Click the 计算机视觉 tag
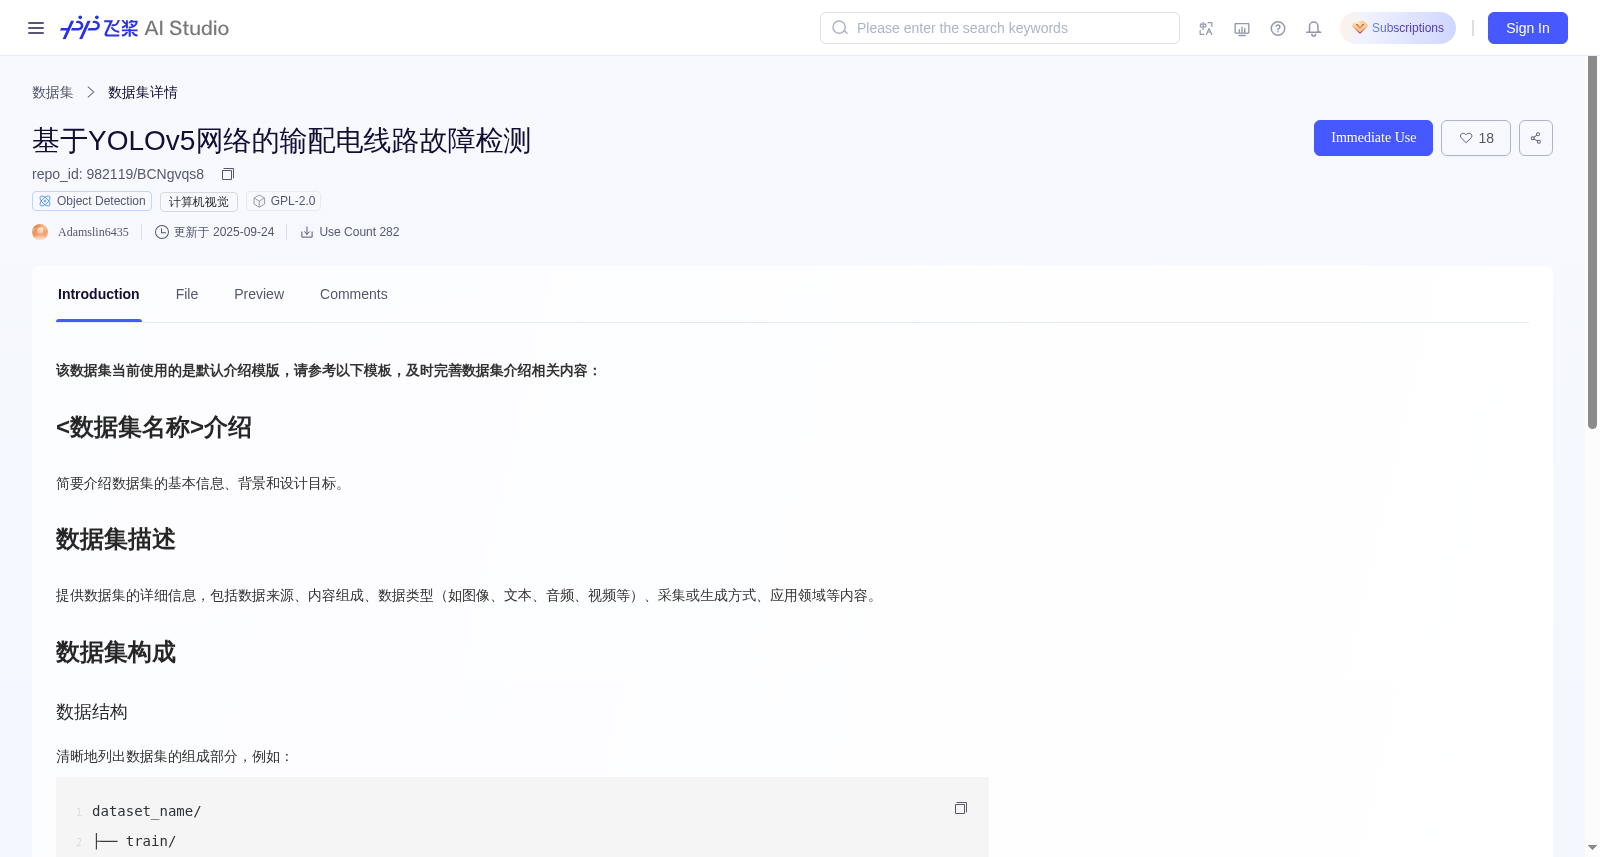Viewport: 1600px width, 857px height. click(x=199, y=202)
